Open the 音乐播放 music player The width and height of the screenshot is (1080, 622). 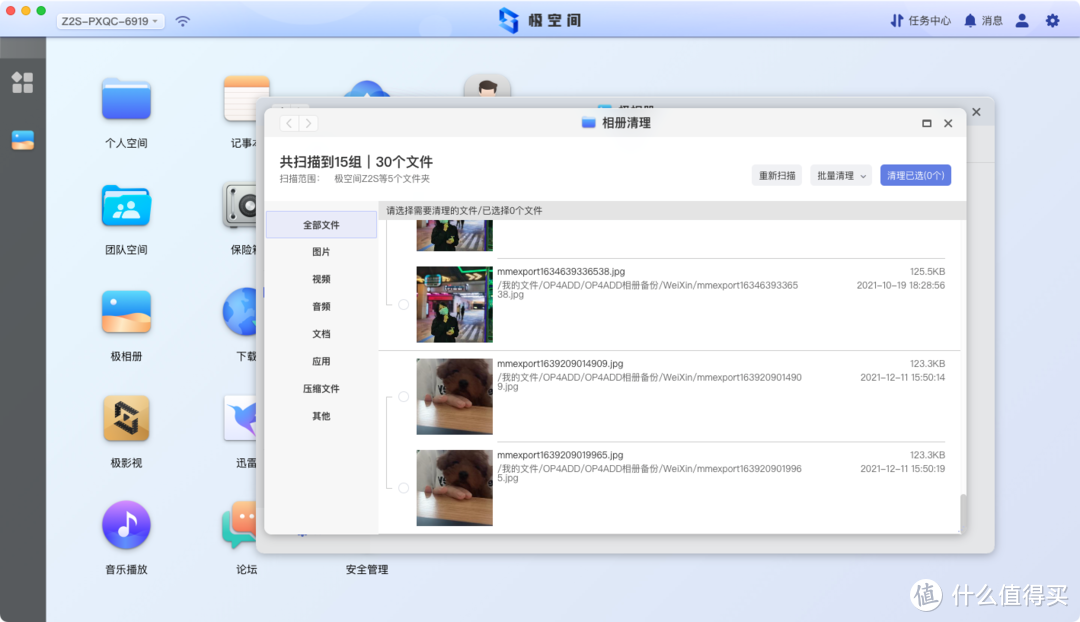pyautogui.click(x=125, y=523)
